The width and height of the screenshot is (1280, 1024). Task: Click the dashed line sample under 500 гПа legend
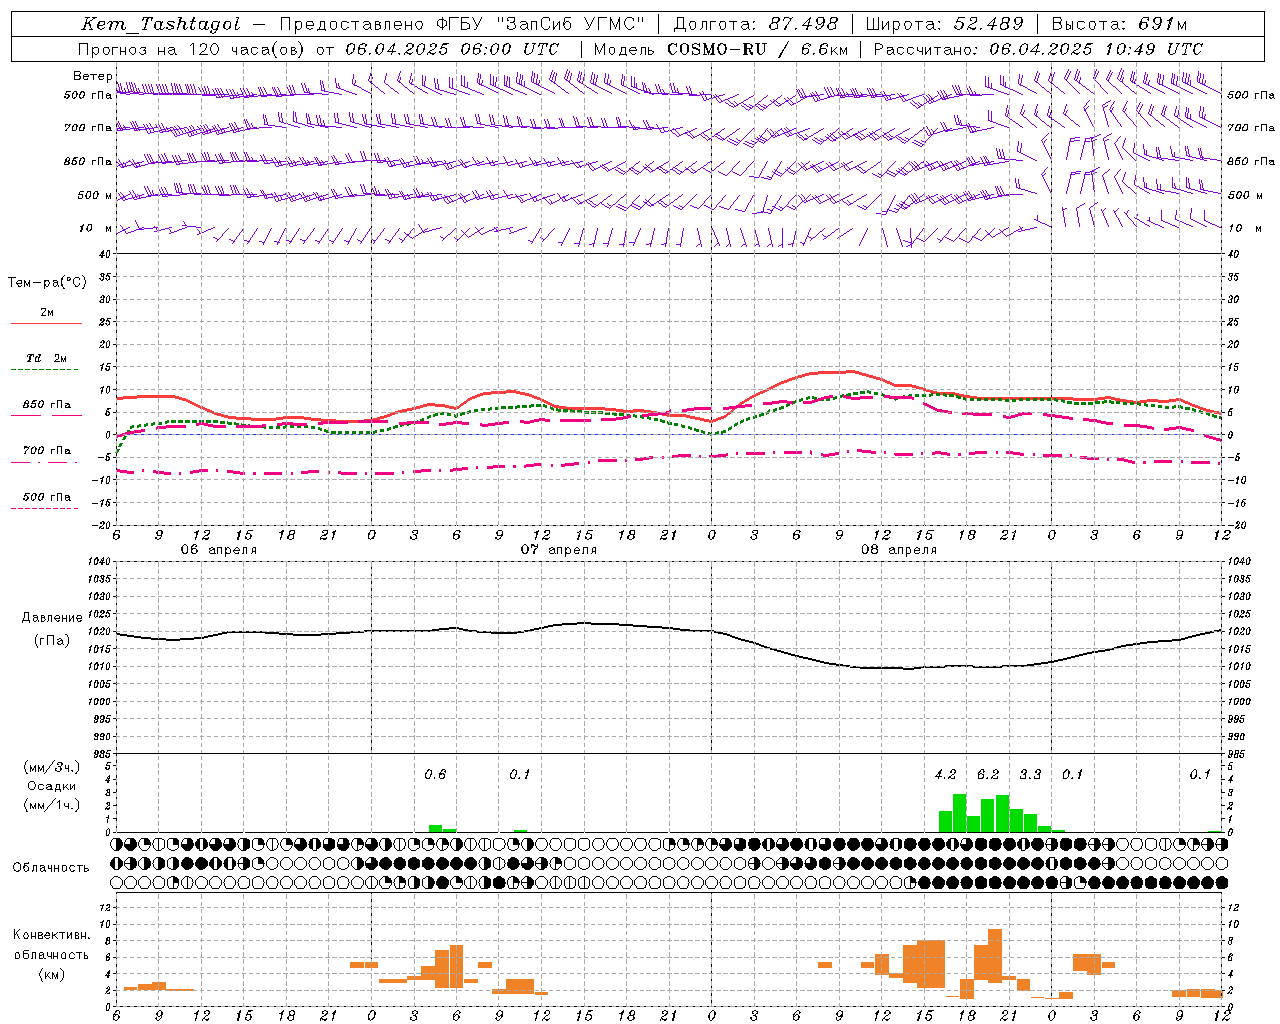pyautogui.click(x=45, y=509)
